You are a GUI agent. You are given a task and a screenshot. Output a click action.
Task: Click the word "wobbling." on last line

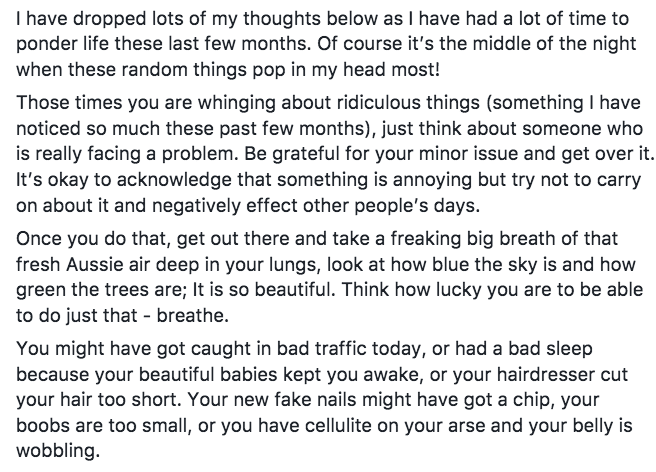58,451
